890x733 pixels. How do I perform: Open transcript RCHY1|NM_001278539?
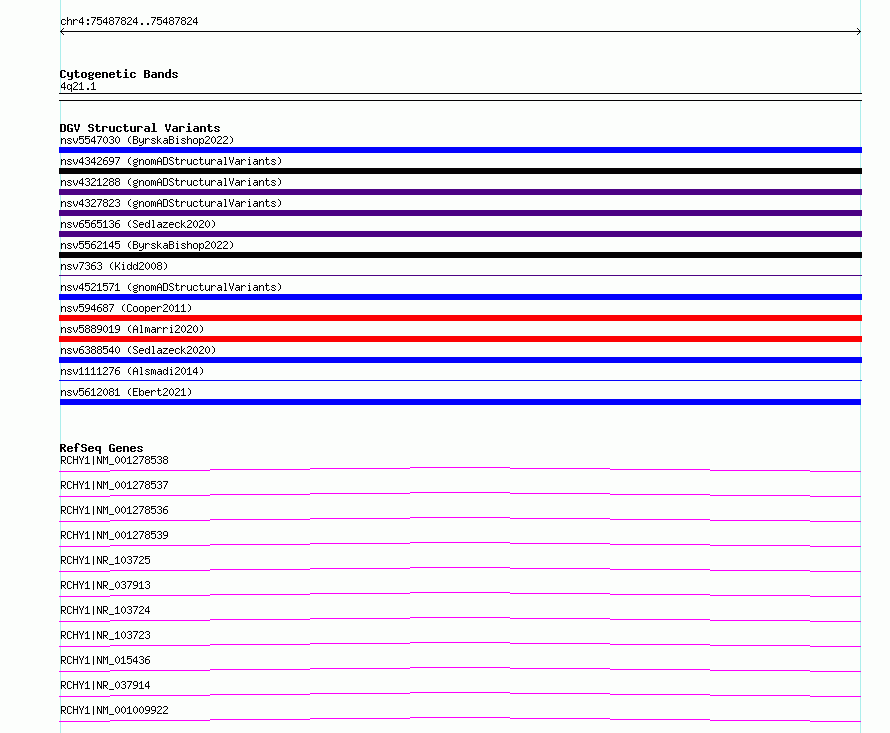pos(114,535)
